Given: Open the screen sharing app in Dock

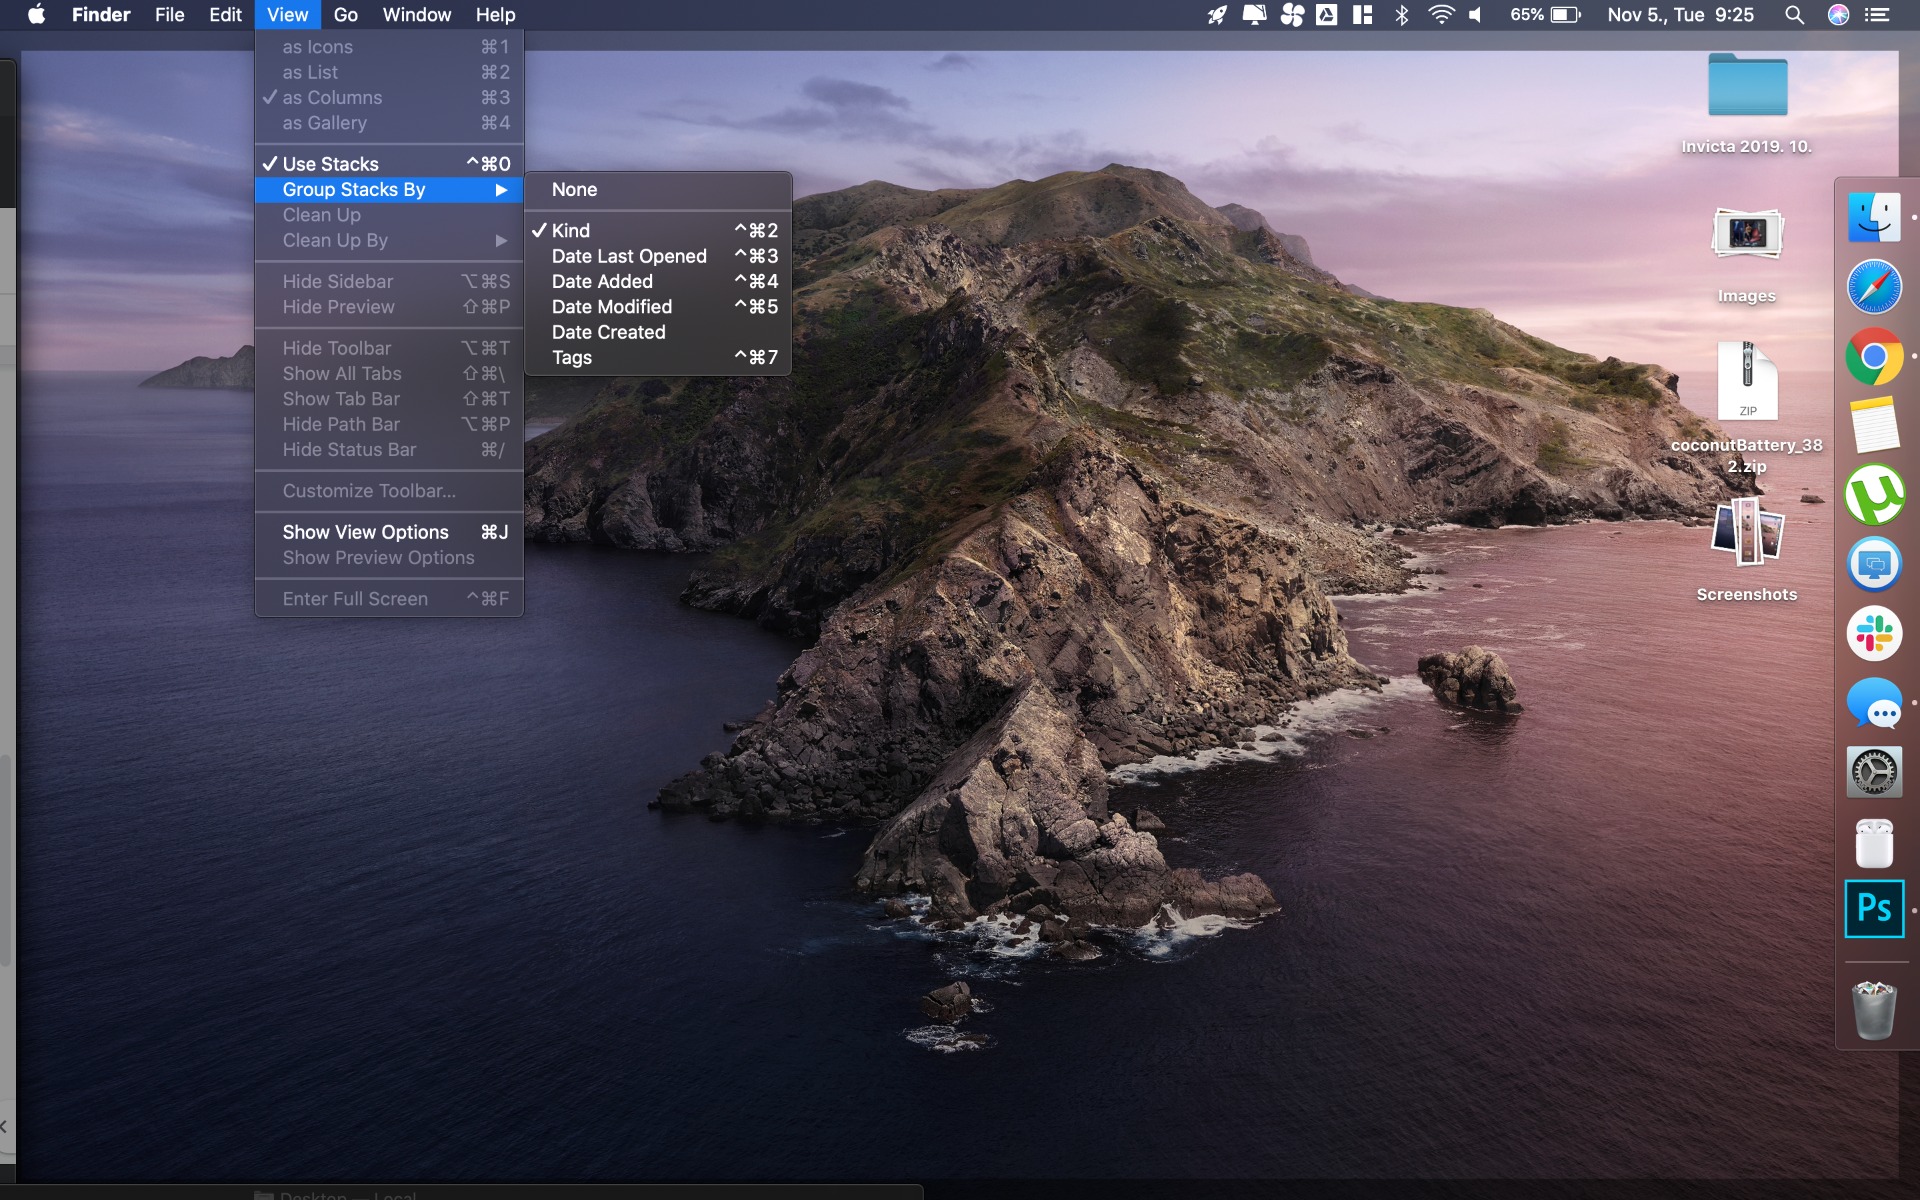Looking at the screenshot, I should pyautogui.click(x=1874, y=564).
